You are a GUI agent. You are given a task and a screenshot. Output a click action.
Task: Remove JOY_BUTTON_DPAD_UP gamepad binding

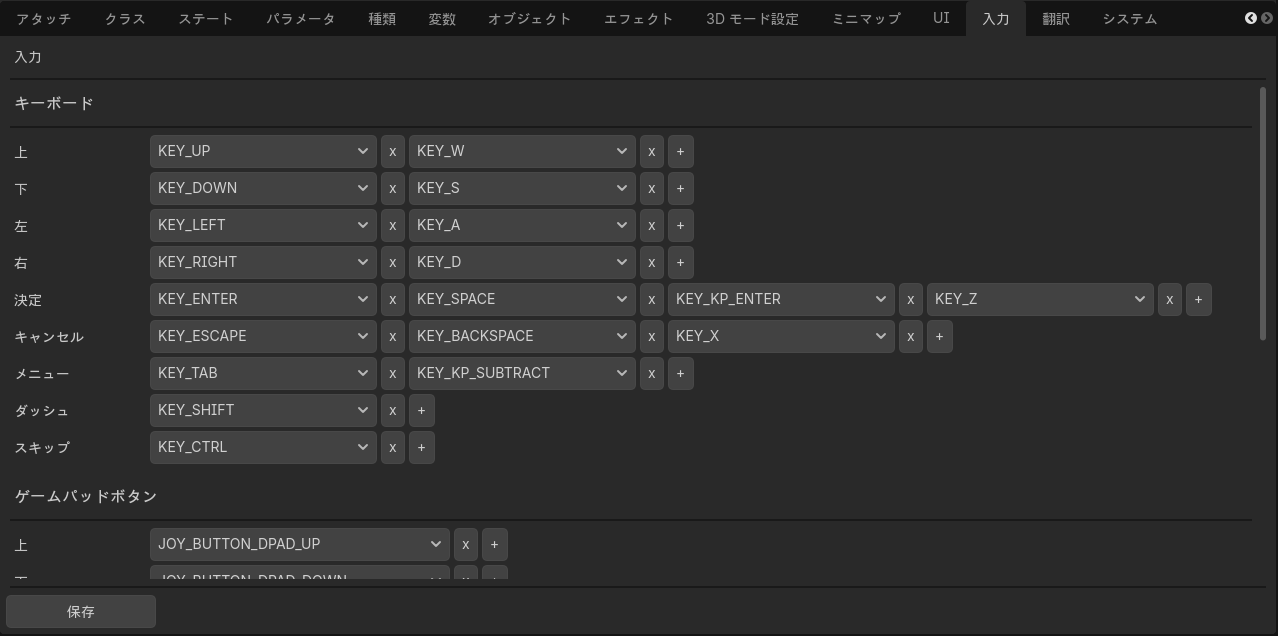click(466, 544)
